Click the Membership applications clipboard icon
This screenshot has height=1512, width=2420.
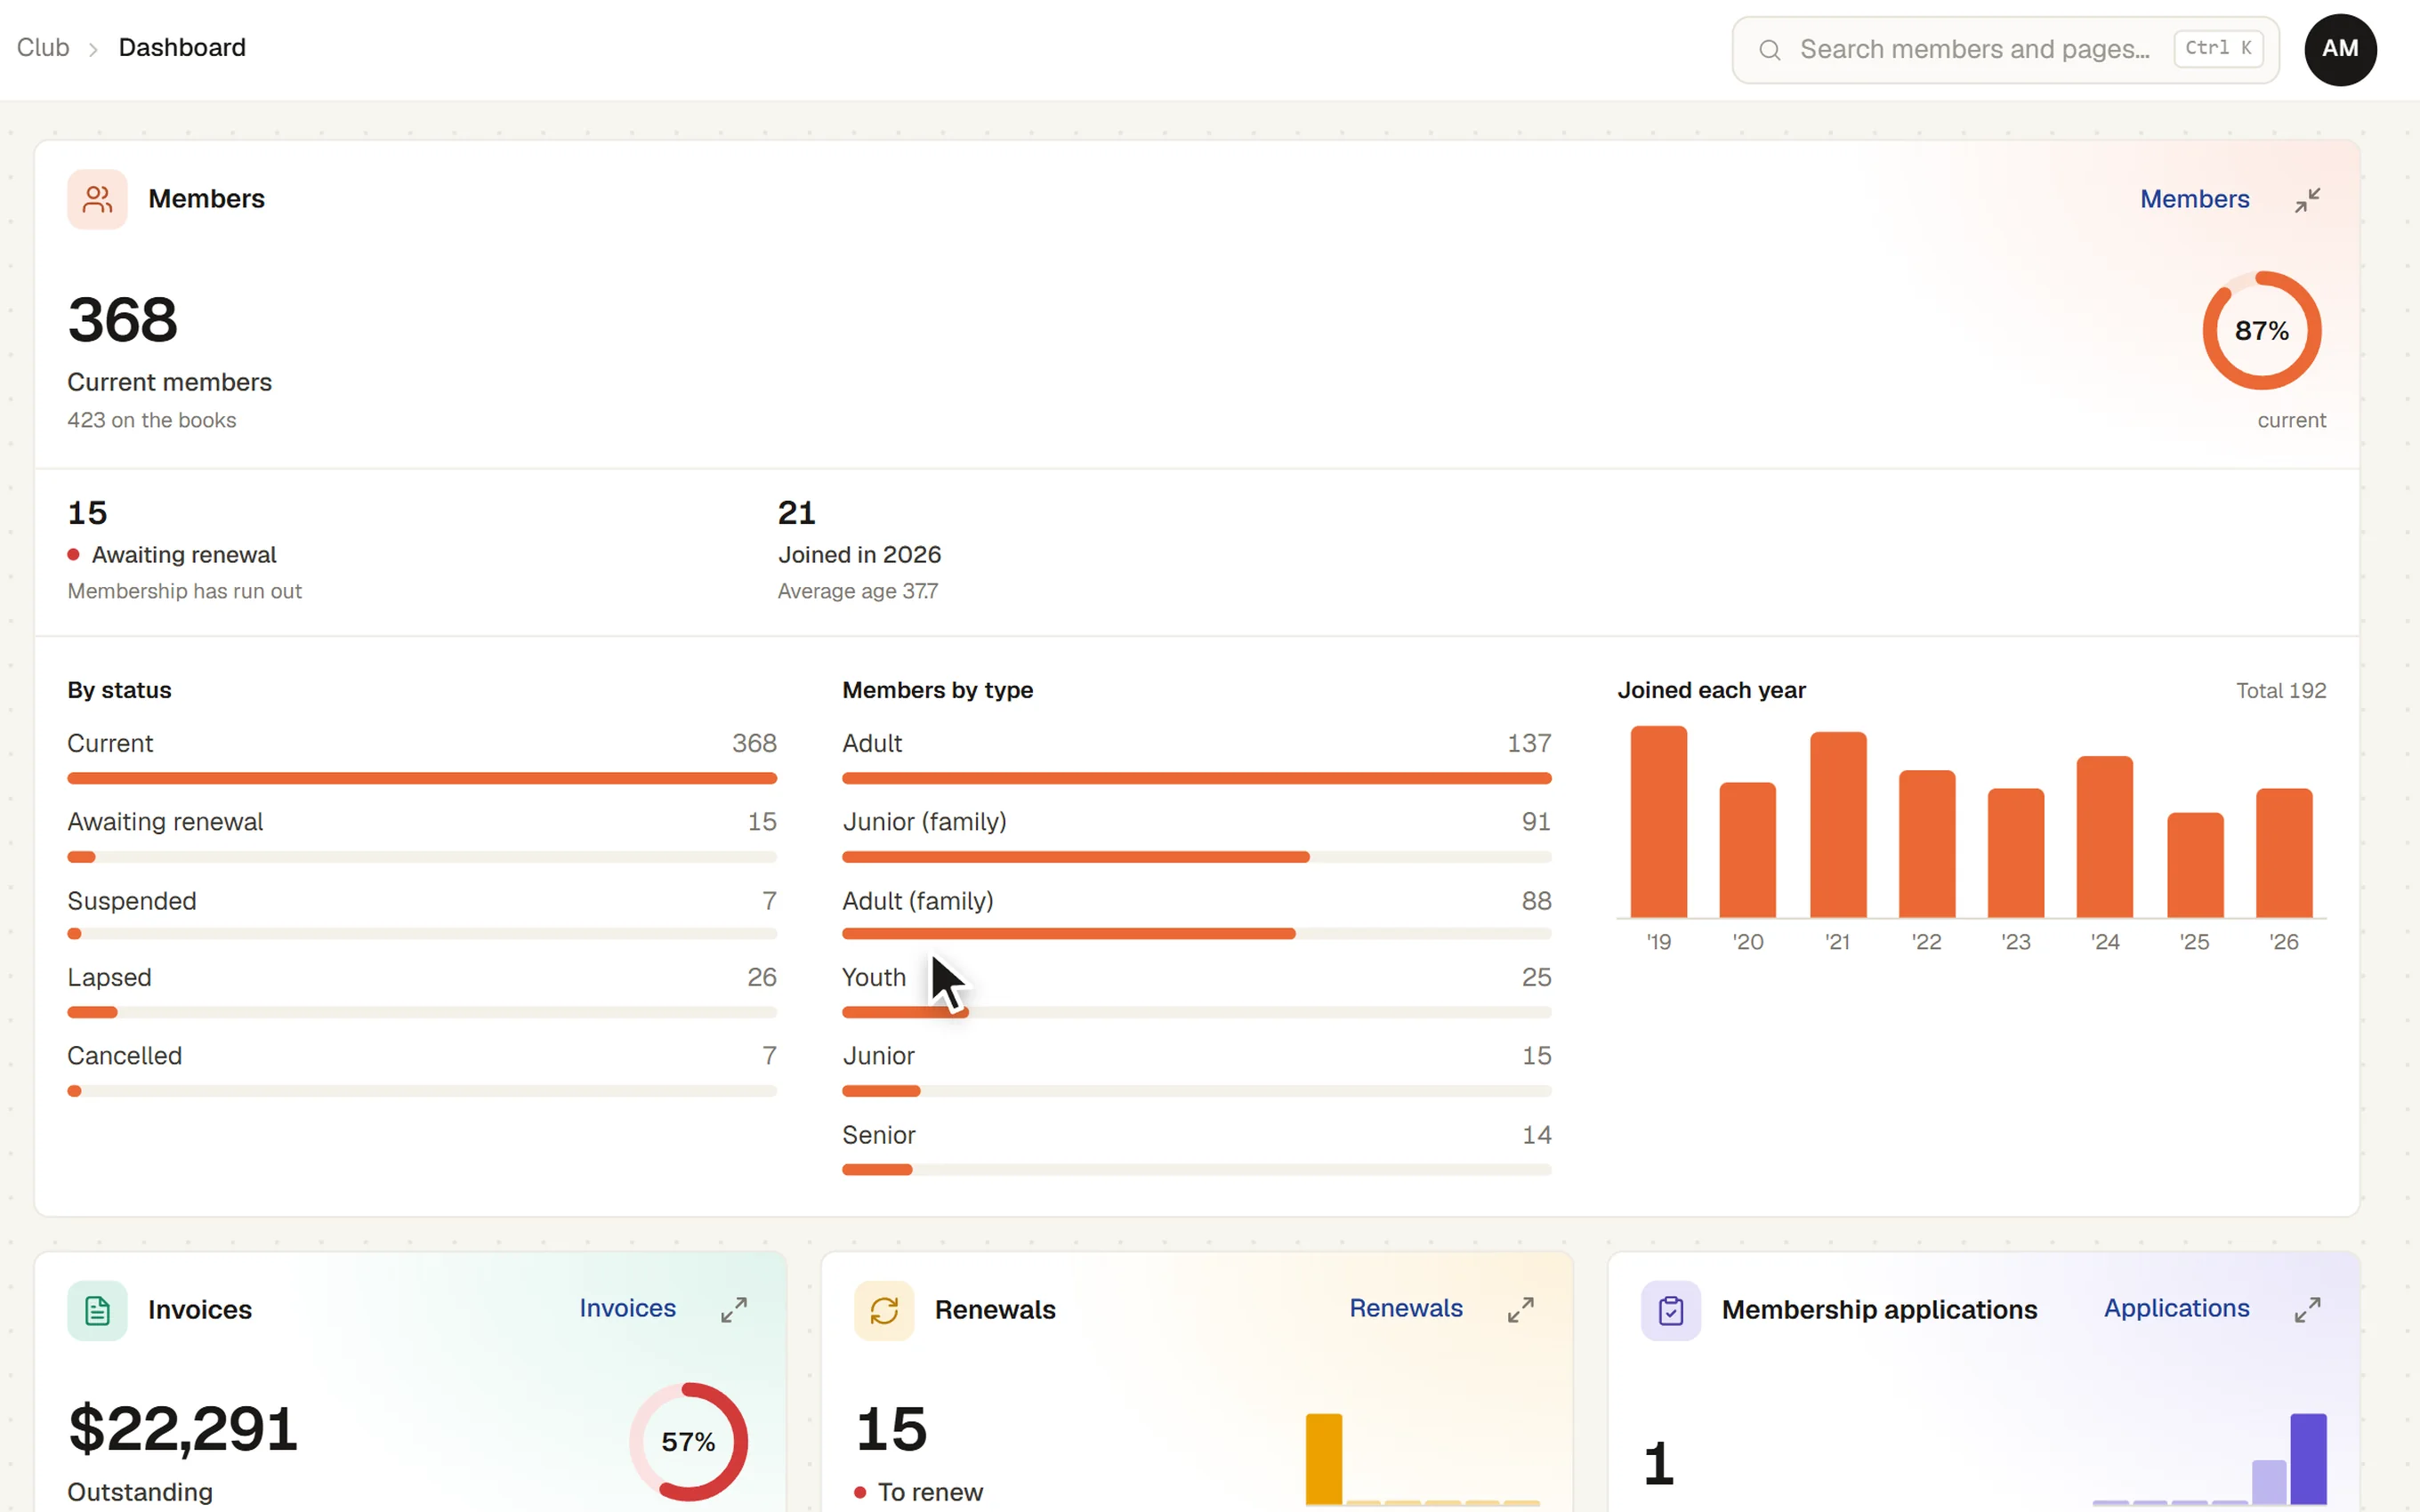coord(1671,1310)
